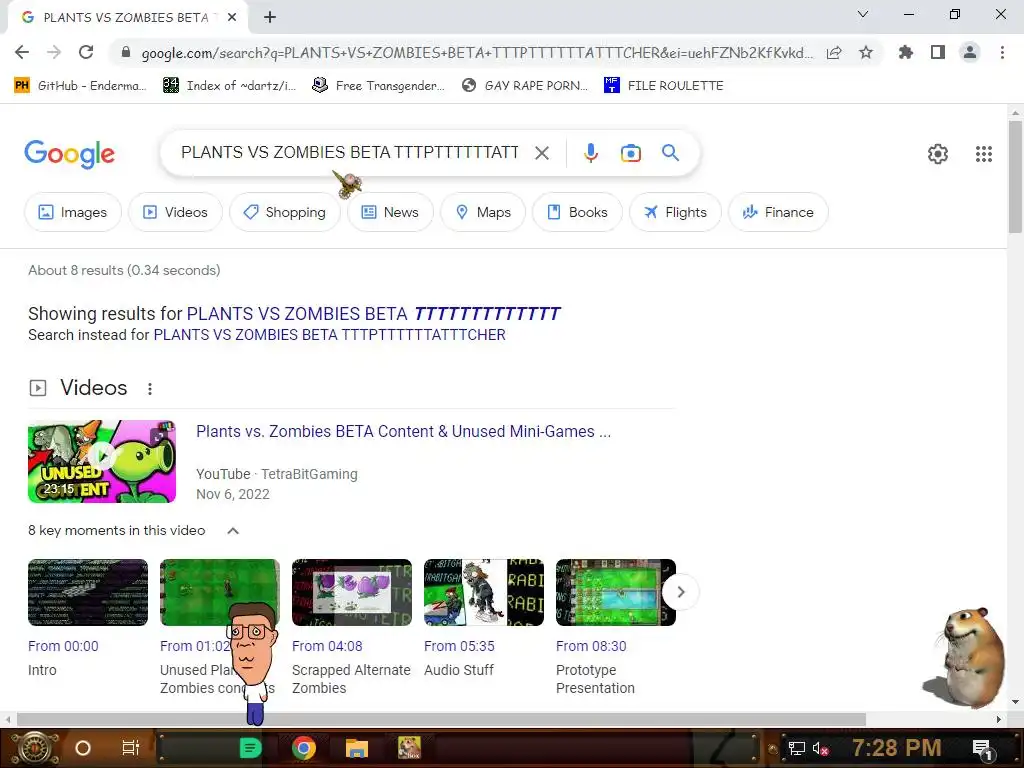Switch to Finance results
Viewport: 1024px width, 768px height.
pos(778,212)
